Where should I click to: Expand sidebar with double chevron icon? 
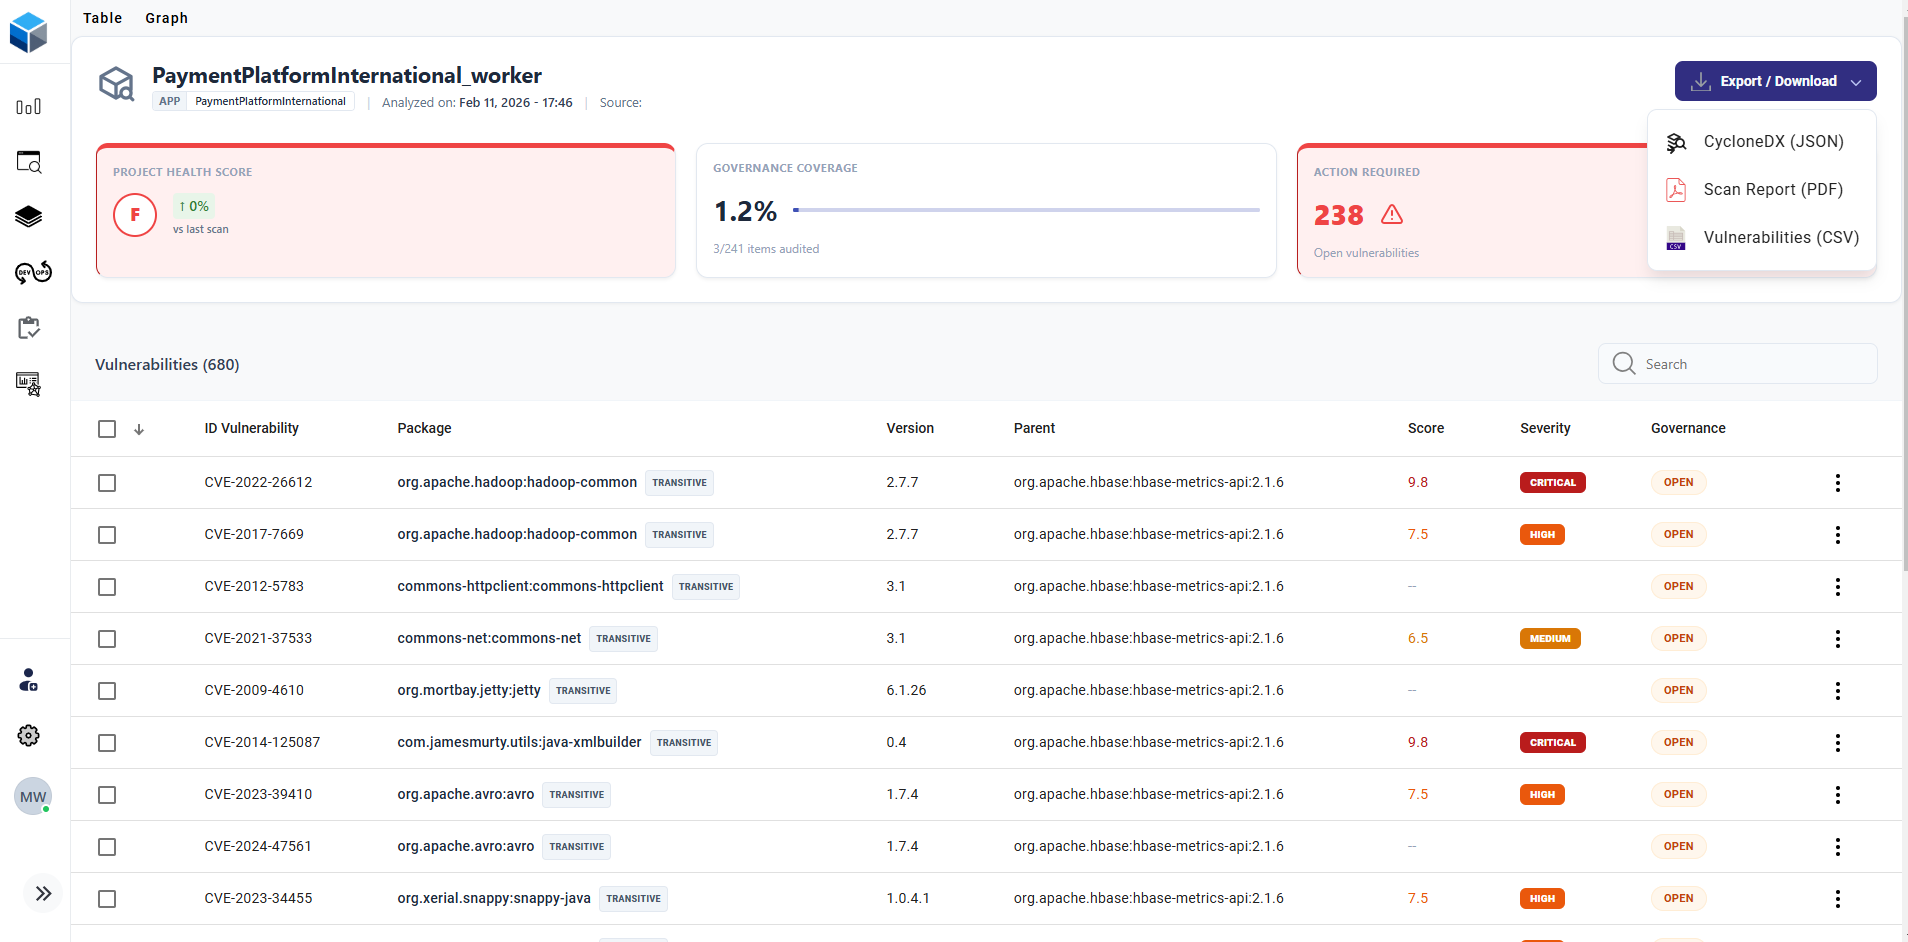pyautogui.click(x=43, y=894)
